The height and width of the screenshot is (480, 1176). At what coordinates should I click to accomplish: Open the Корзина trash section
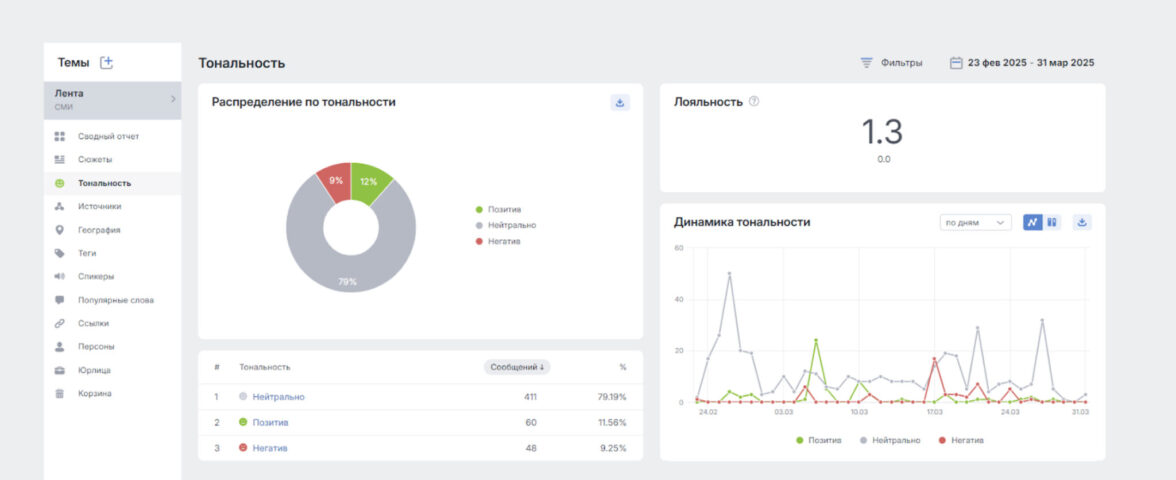pyautogui.click(x=94, y=393)
